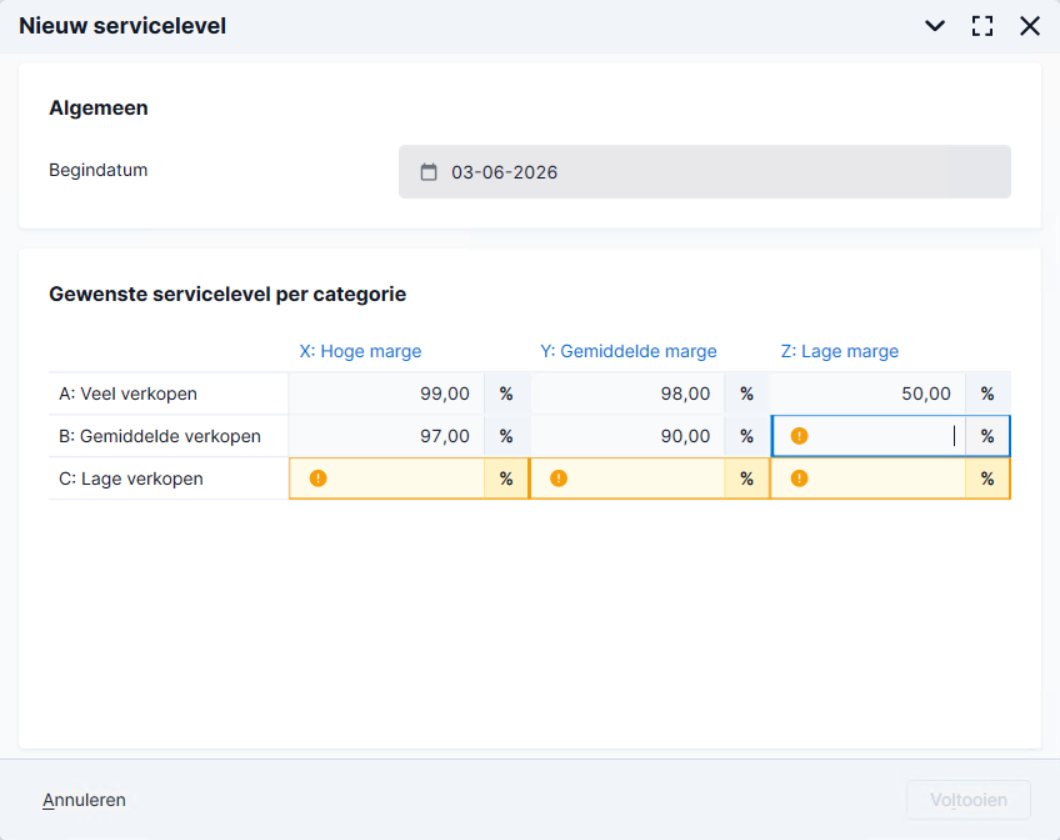Screen dimensions: 1060x840
Task: Collapse dialog using the chevron down icon
Action: click(935, 26)
